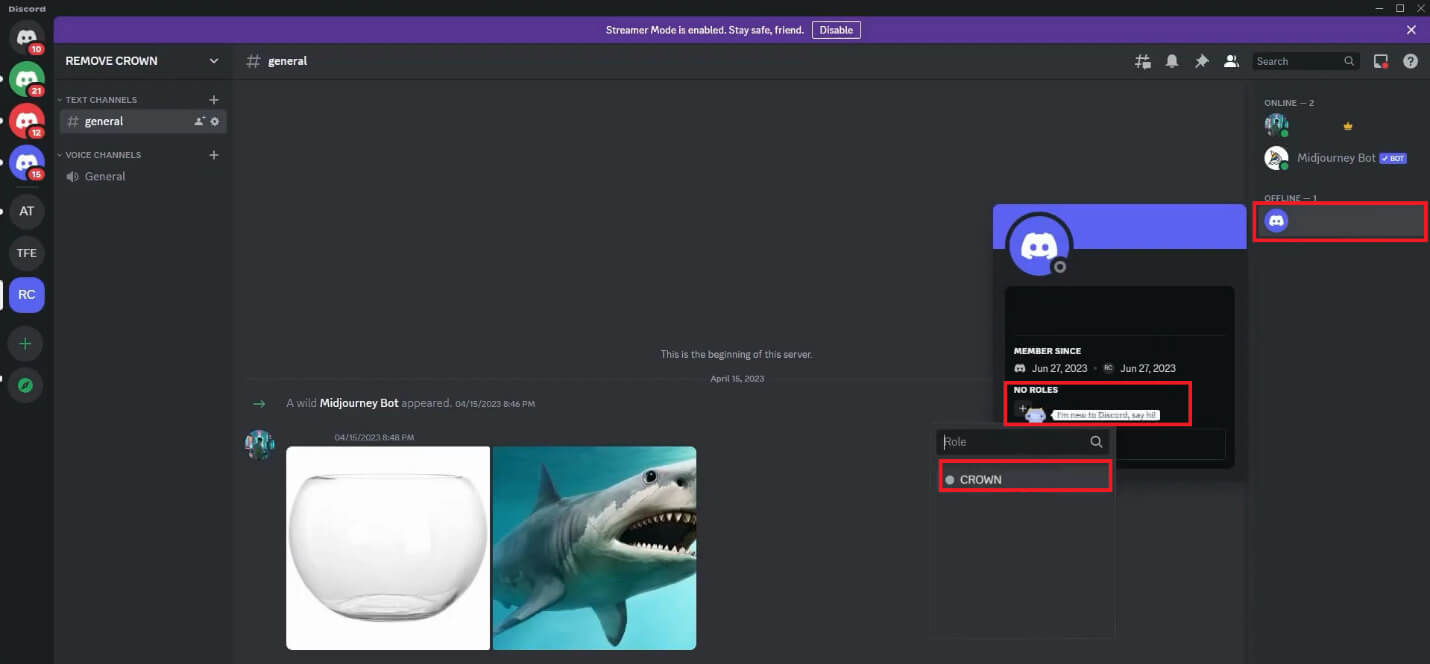Disable Streamer Mode
Viewport: 1430px width, 664px height.
[x=836, y=30]
